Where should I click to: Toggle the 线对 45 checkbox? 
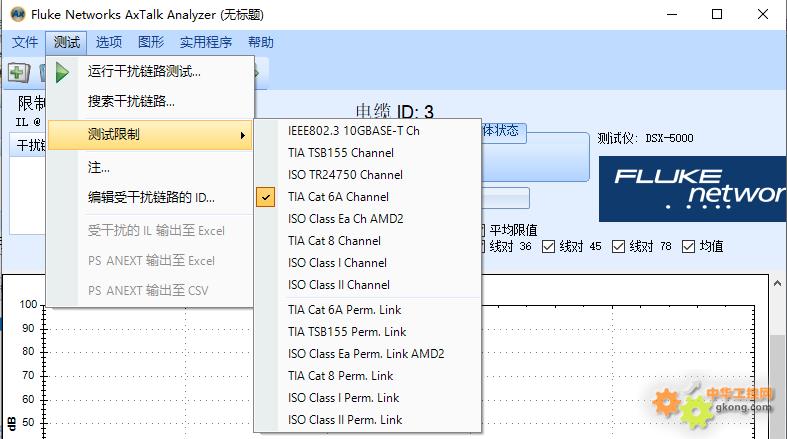coord(550,247)
